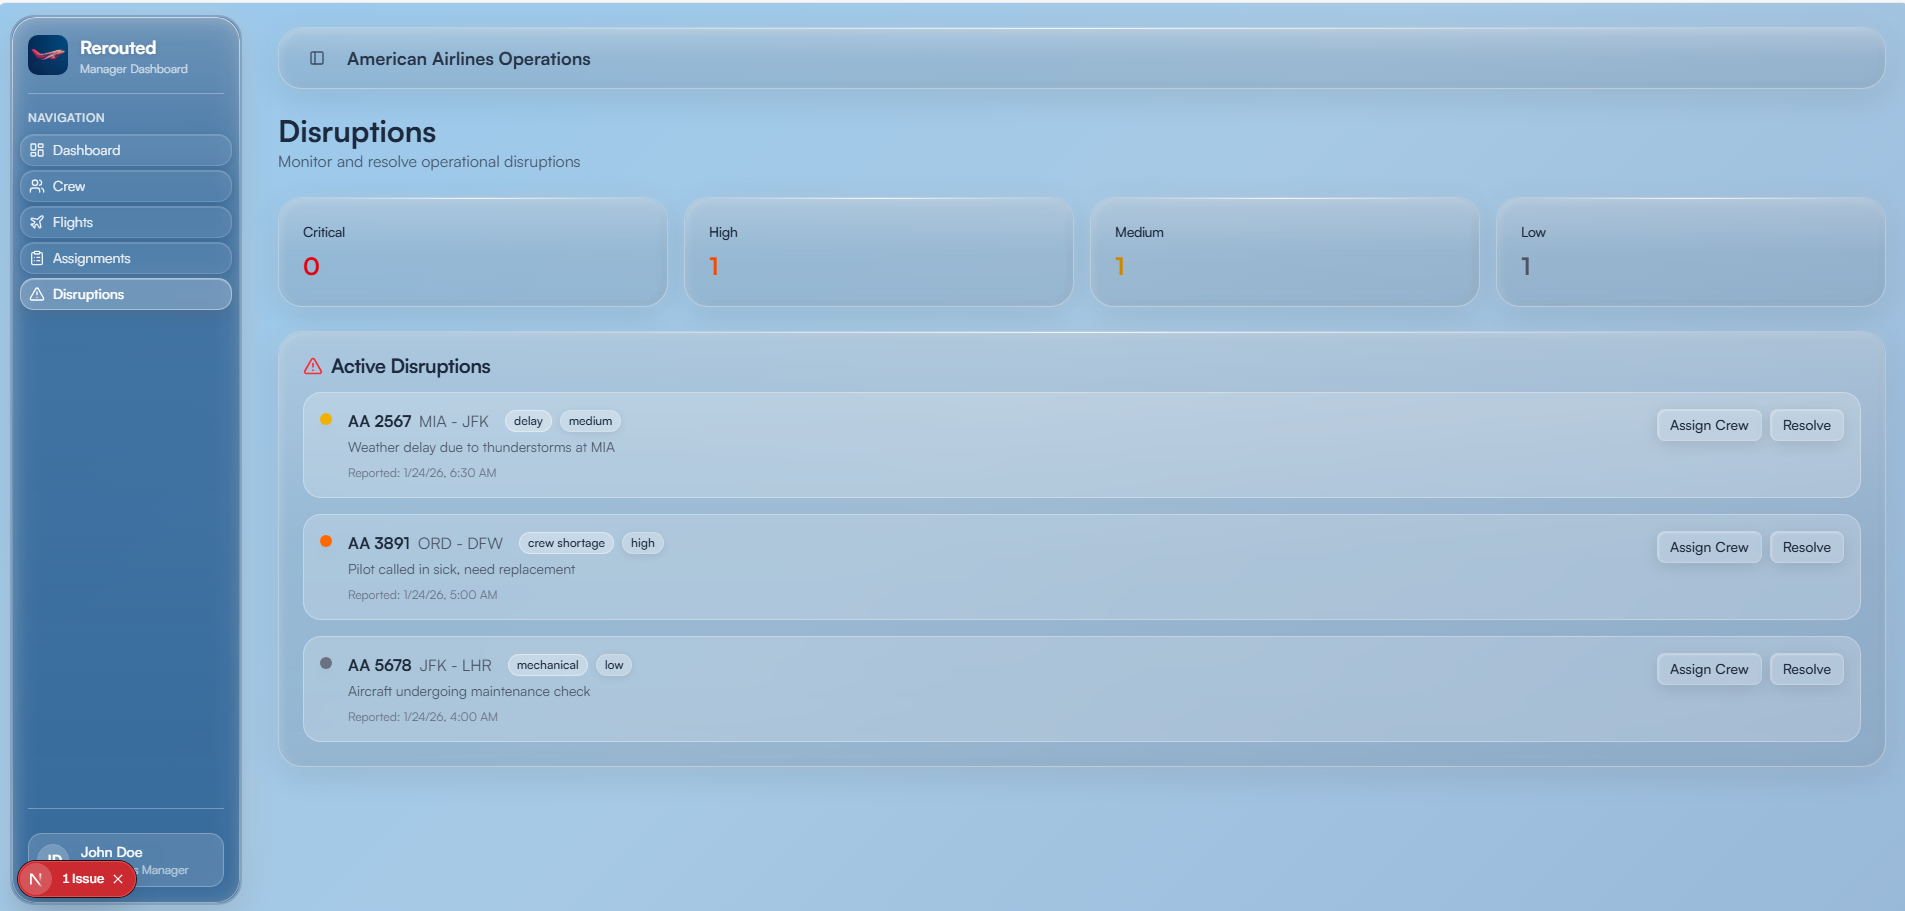Click the 'crew shortage' tag
Viewport: 1905px width, 911px height.
[566, 543]
